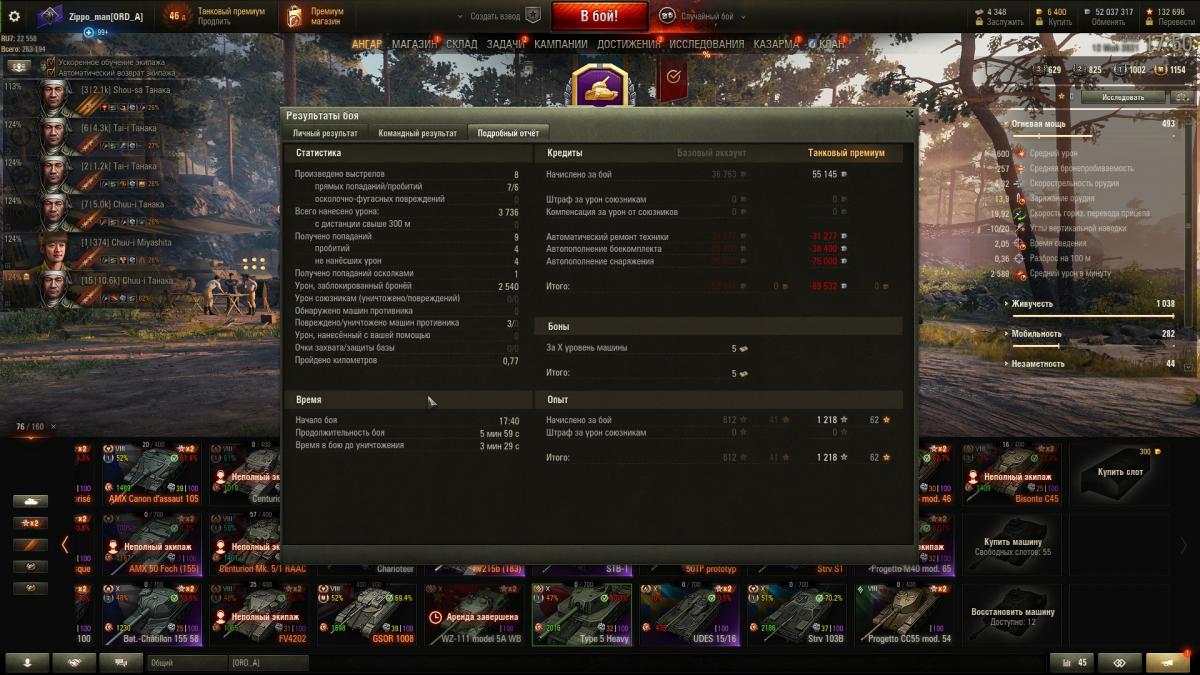Open the КАМПАНИИ campaigns menu
1200x675 pixels.
[x=561, y=44]
